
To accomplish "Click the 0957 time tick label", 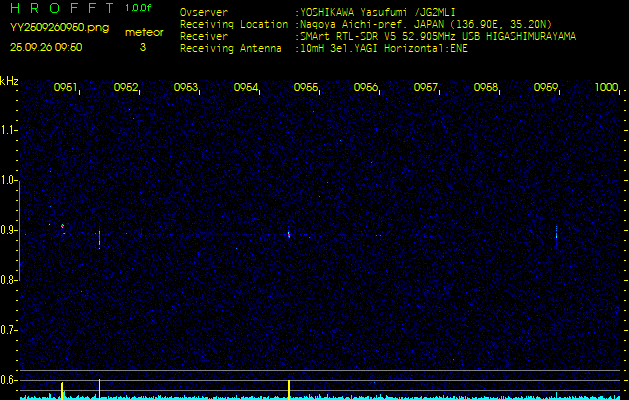I will coord(425,87).
